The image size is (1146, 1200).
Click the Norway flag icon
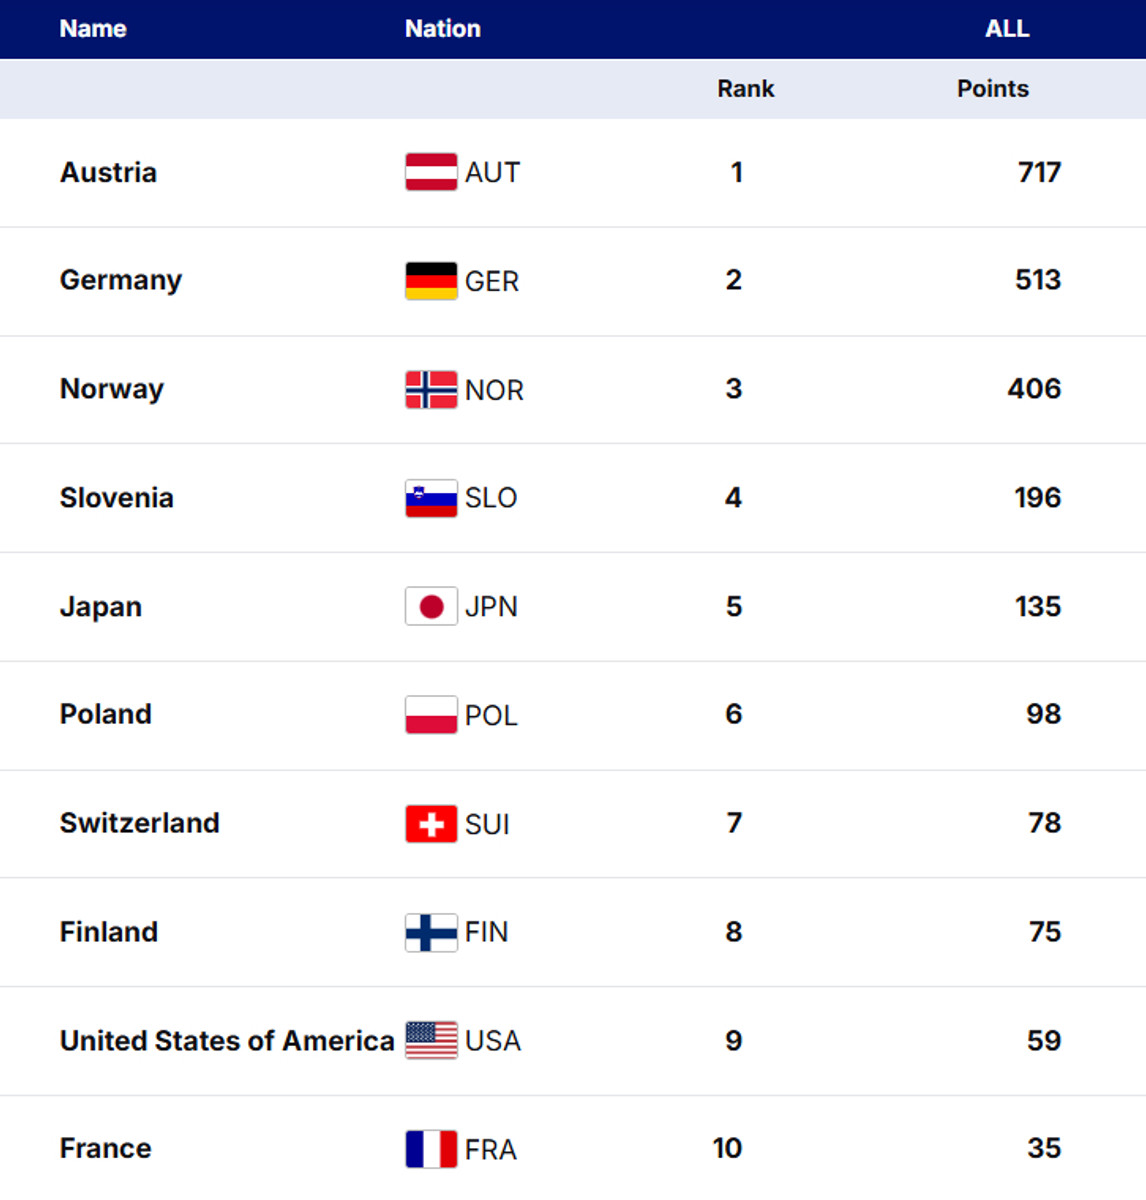coord(431,390)
